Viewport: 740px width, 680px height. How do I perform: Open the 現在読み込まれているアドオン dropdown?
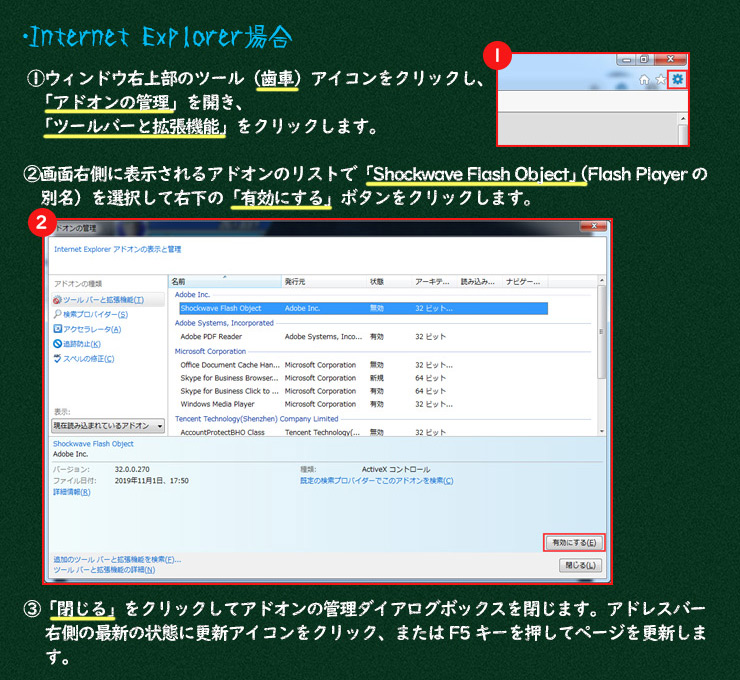coord(108,426)
